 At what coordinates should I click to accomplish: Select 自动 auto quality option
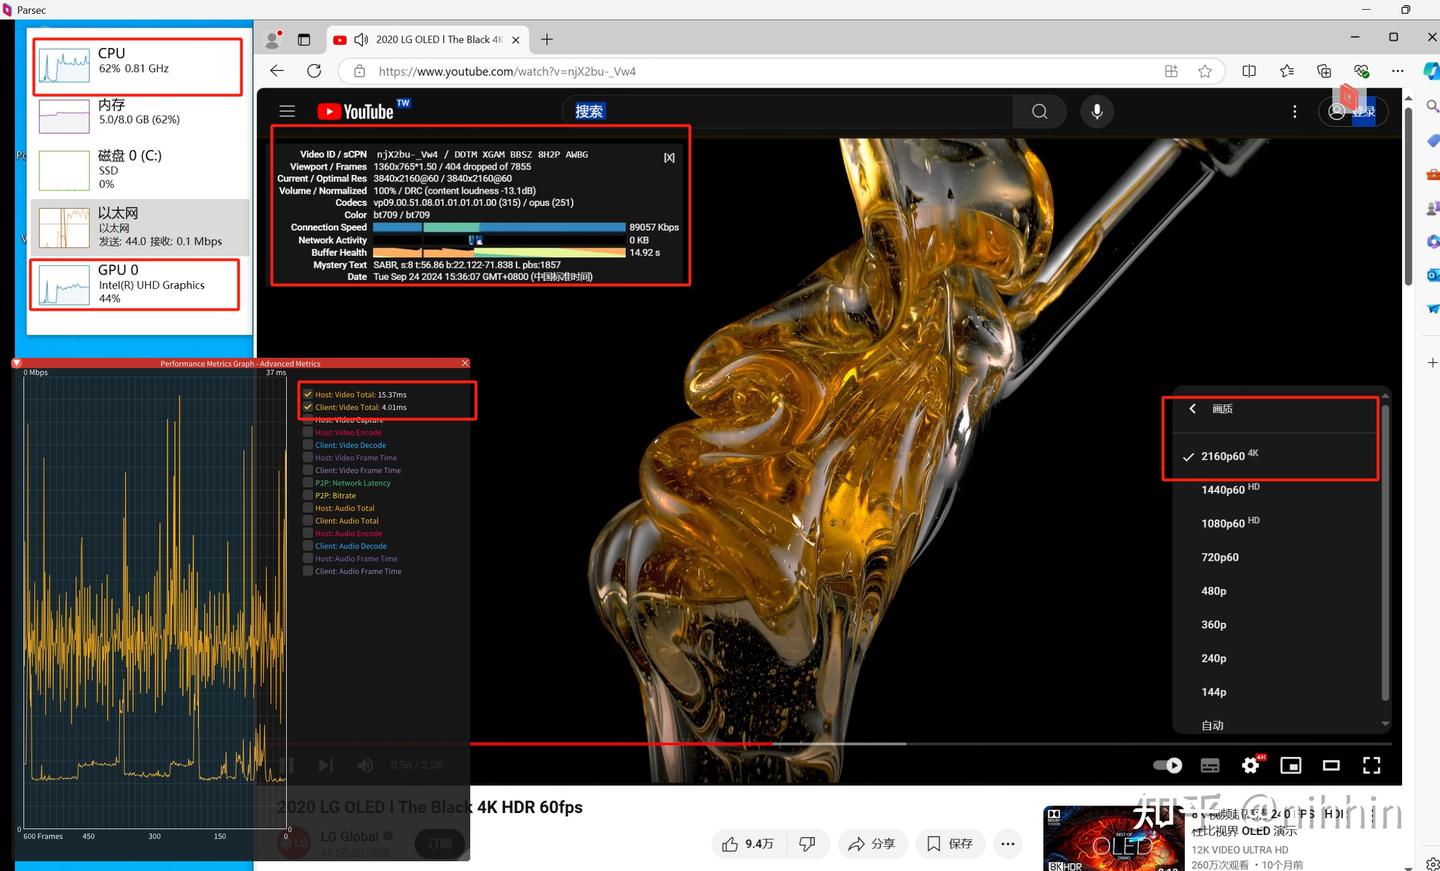click(x=1277, y=725)
